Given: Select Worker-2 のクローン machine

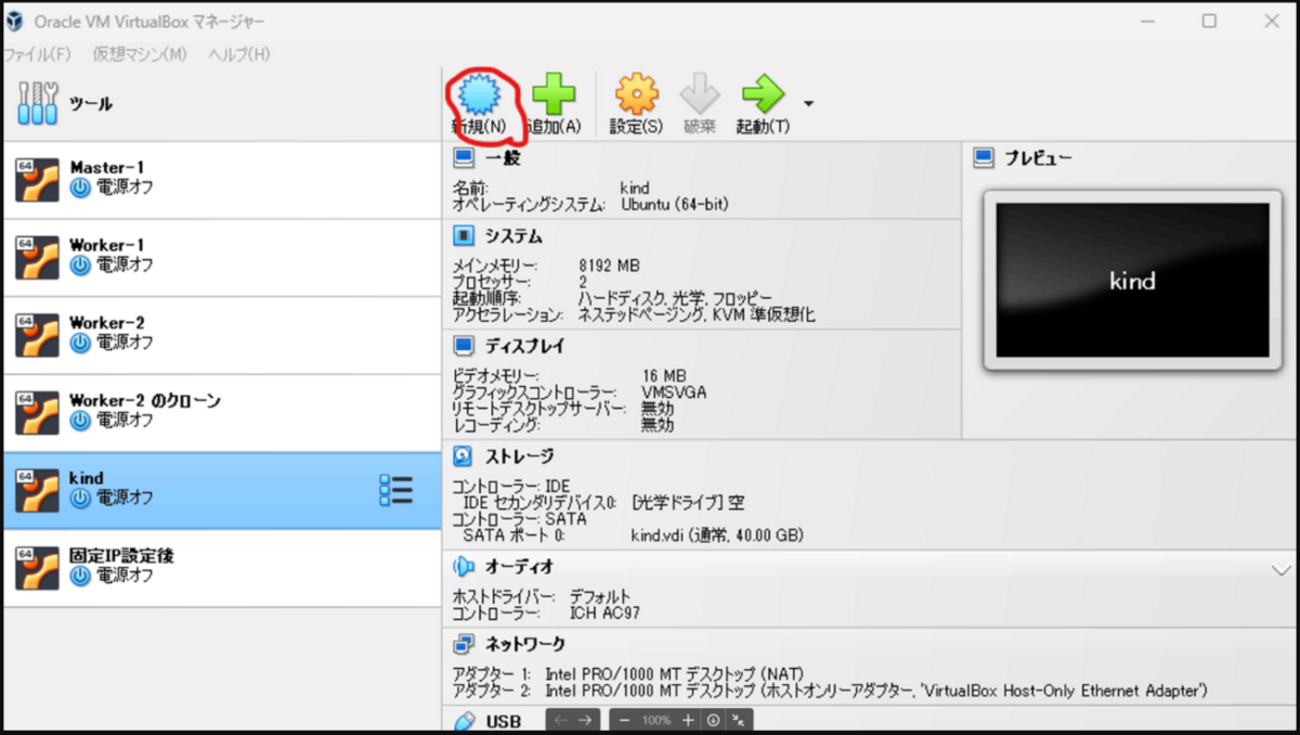Looking at the screenshot, I should [222, 413].
